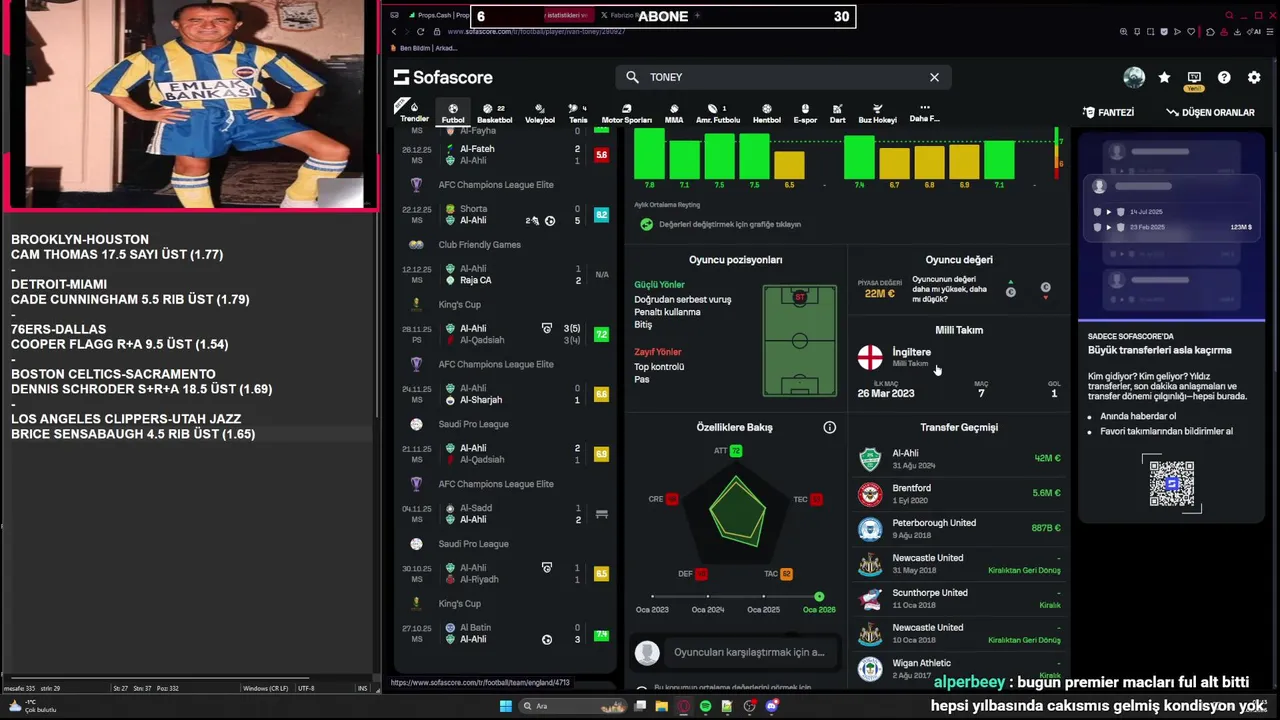Switch to the Basketbol tab
This screenshot has height=720, width=1280.
494,113
